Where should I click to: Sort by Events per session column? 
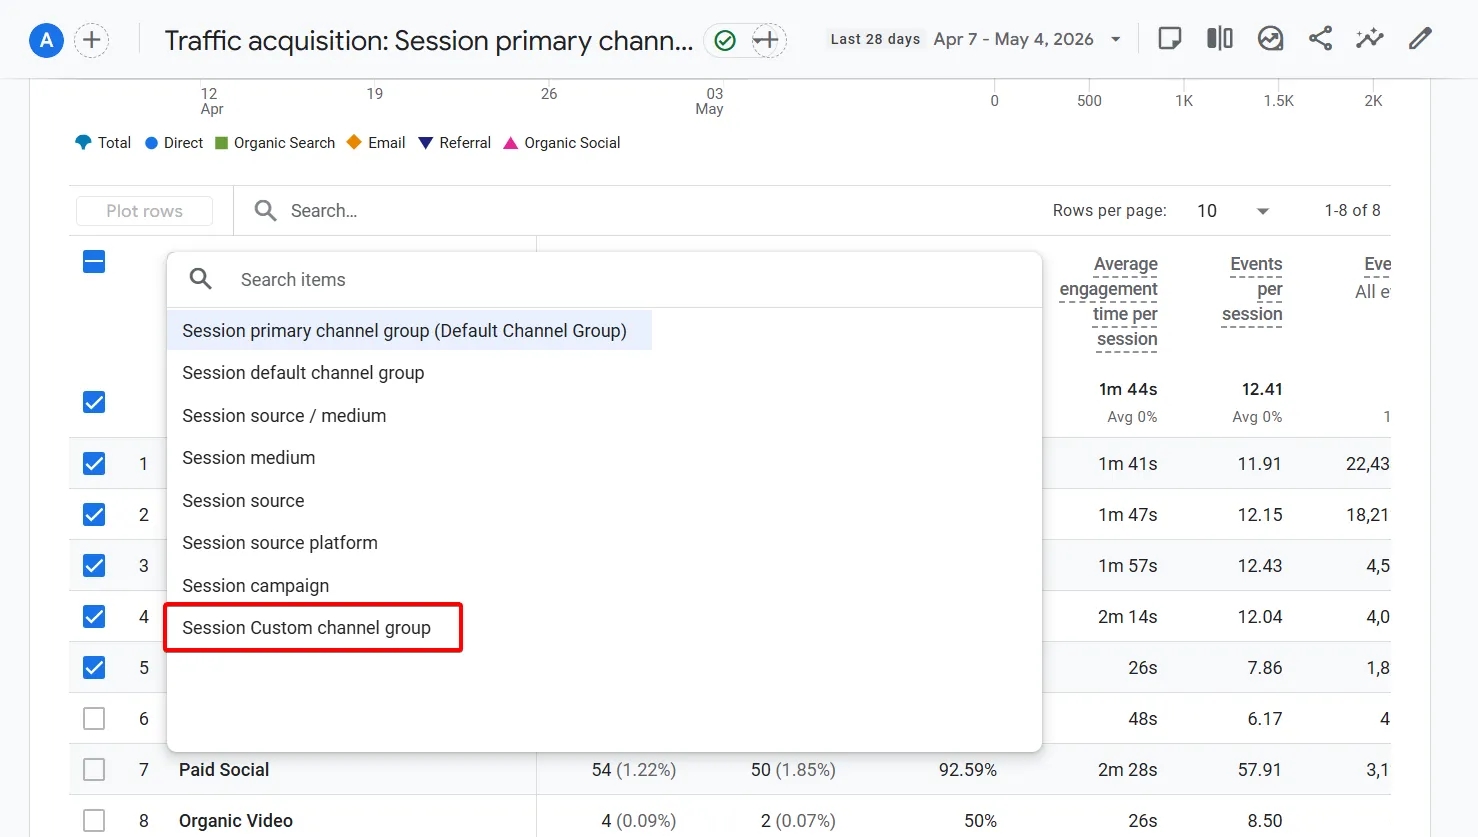(x=1252, y=289)
